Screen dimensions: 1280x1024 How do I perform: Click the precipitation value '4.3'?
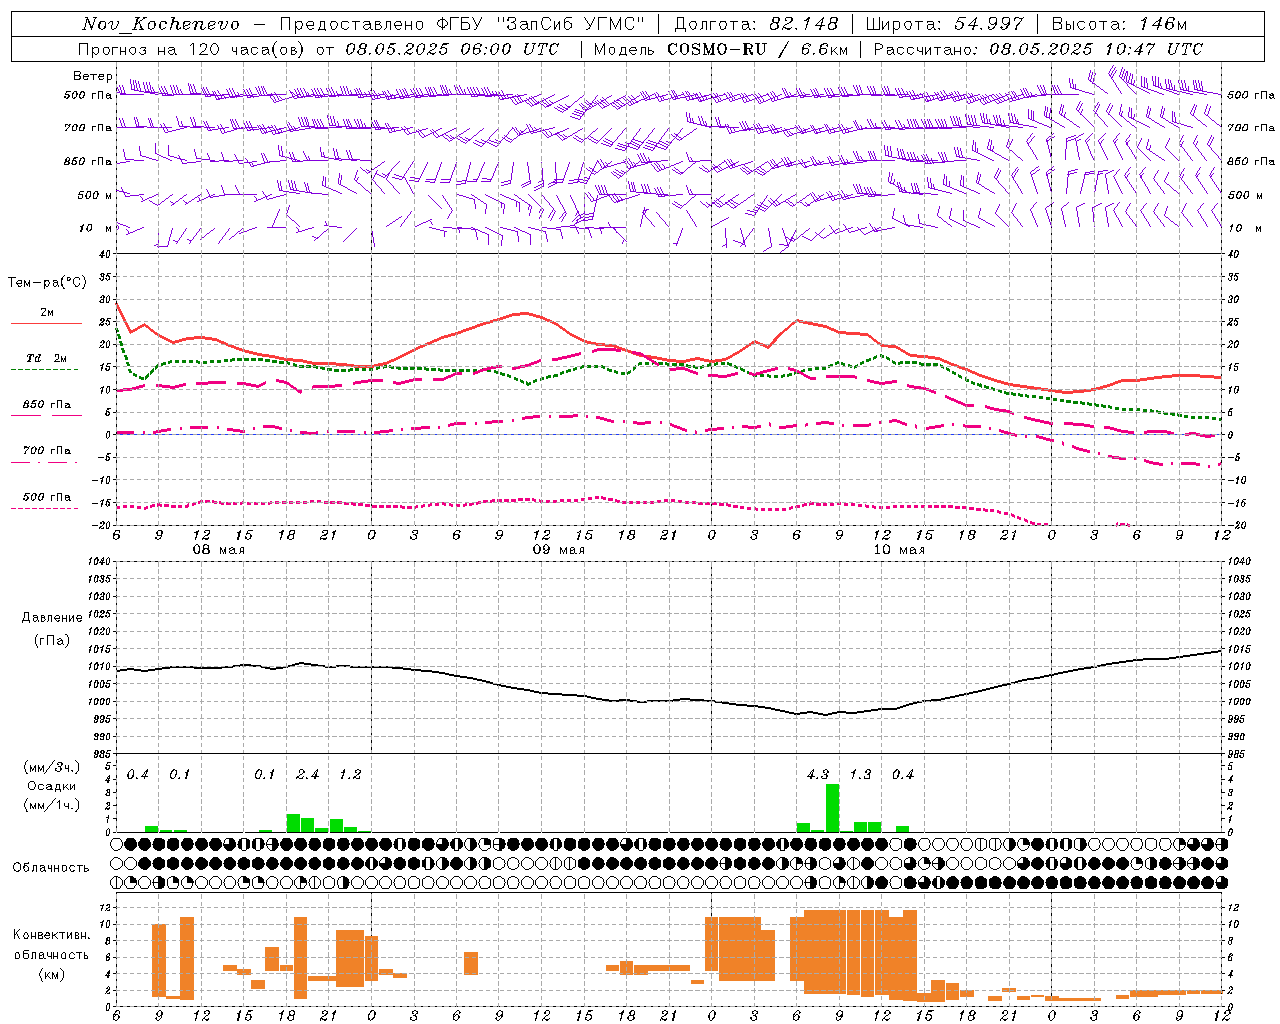(x=817, y=774)
